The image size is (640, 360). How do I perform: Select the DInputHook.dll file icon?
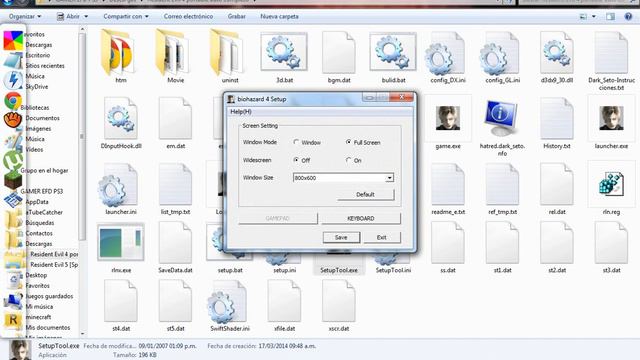tap(120, 118)
